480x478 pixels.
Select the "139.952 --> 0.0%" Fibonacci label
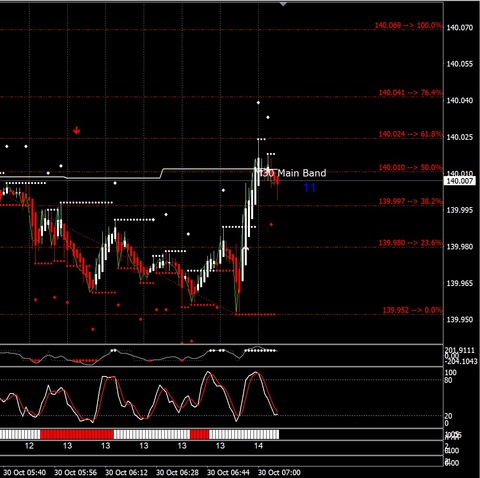(x=413, y=310)
